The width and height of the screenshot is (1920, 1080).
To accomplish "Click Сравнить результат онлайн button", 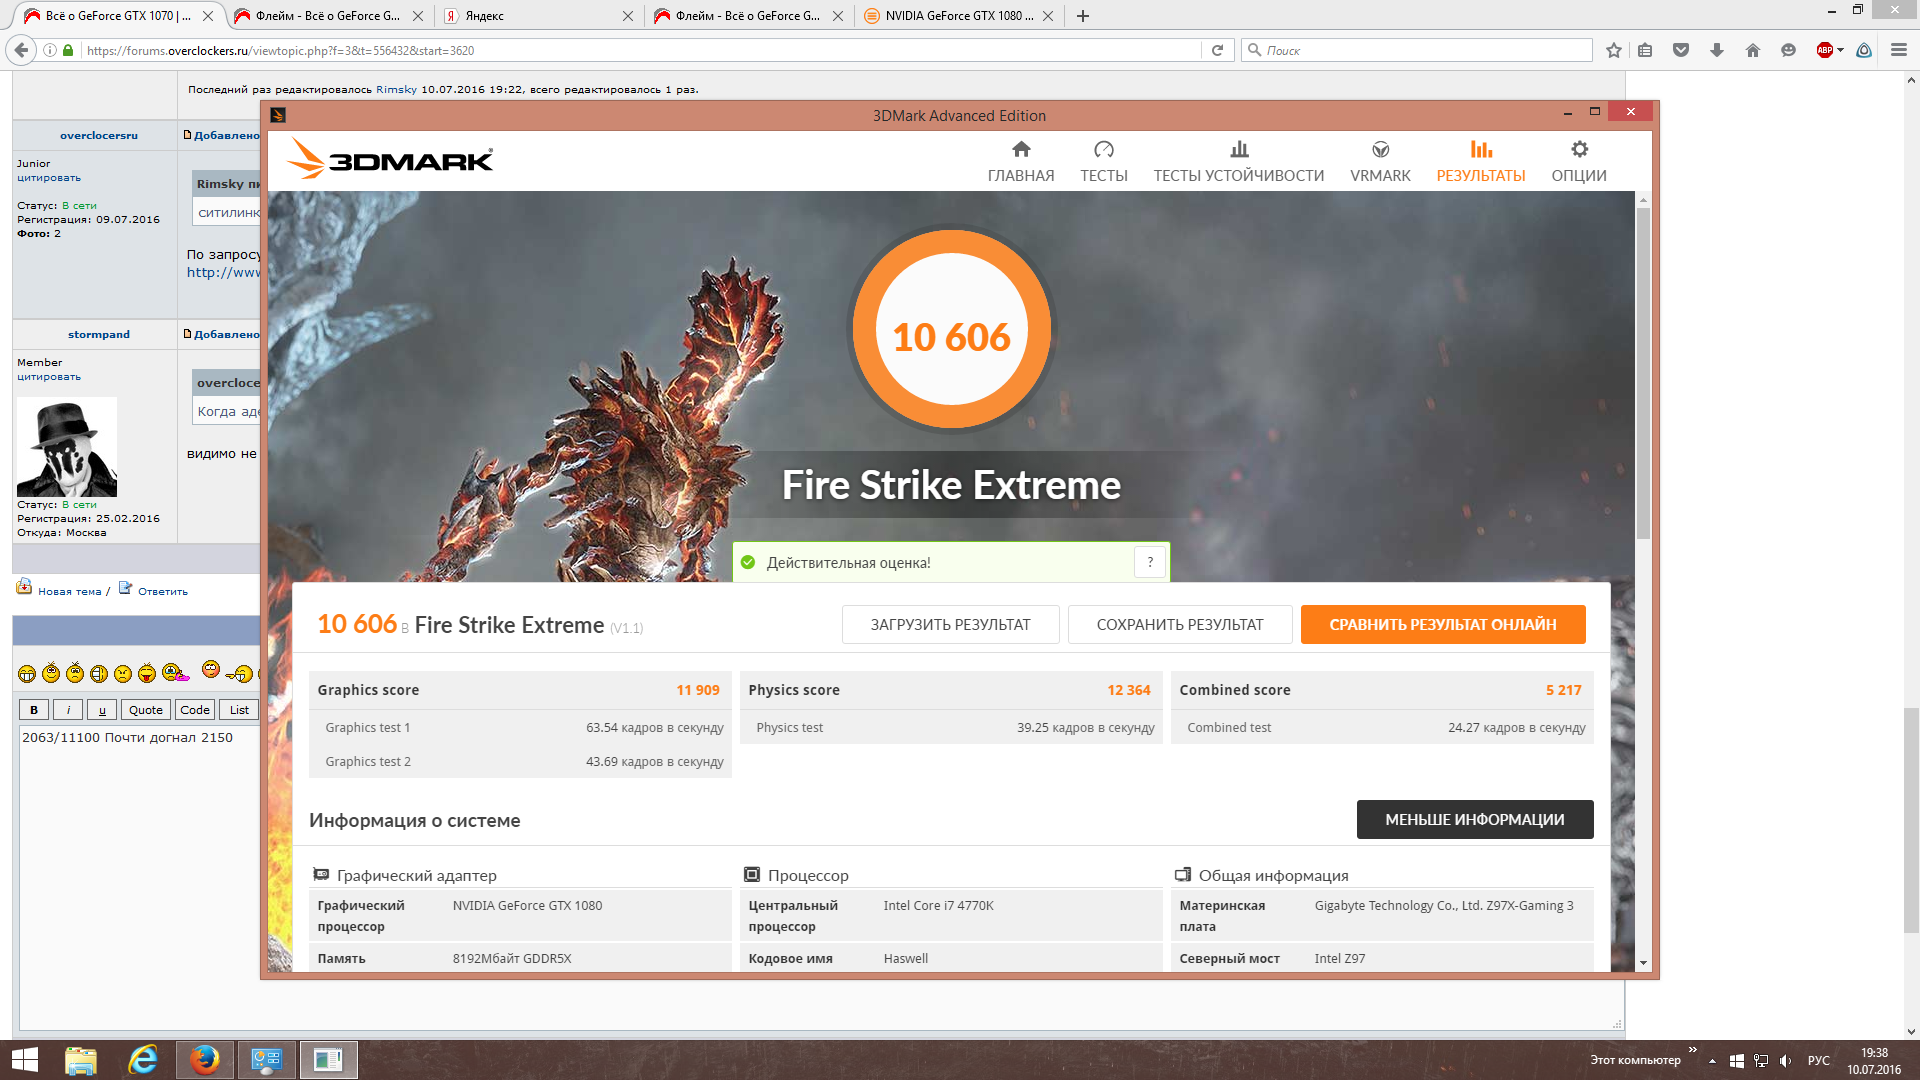I will coord(1442,624).
